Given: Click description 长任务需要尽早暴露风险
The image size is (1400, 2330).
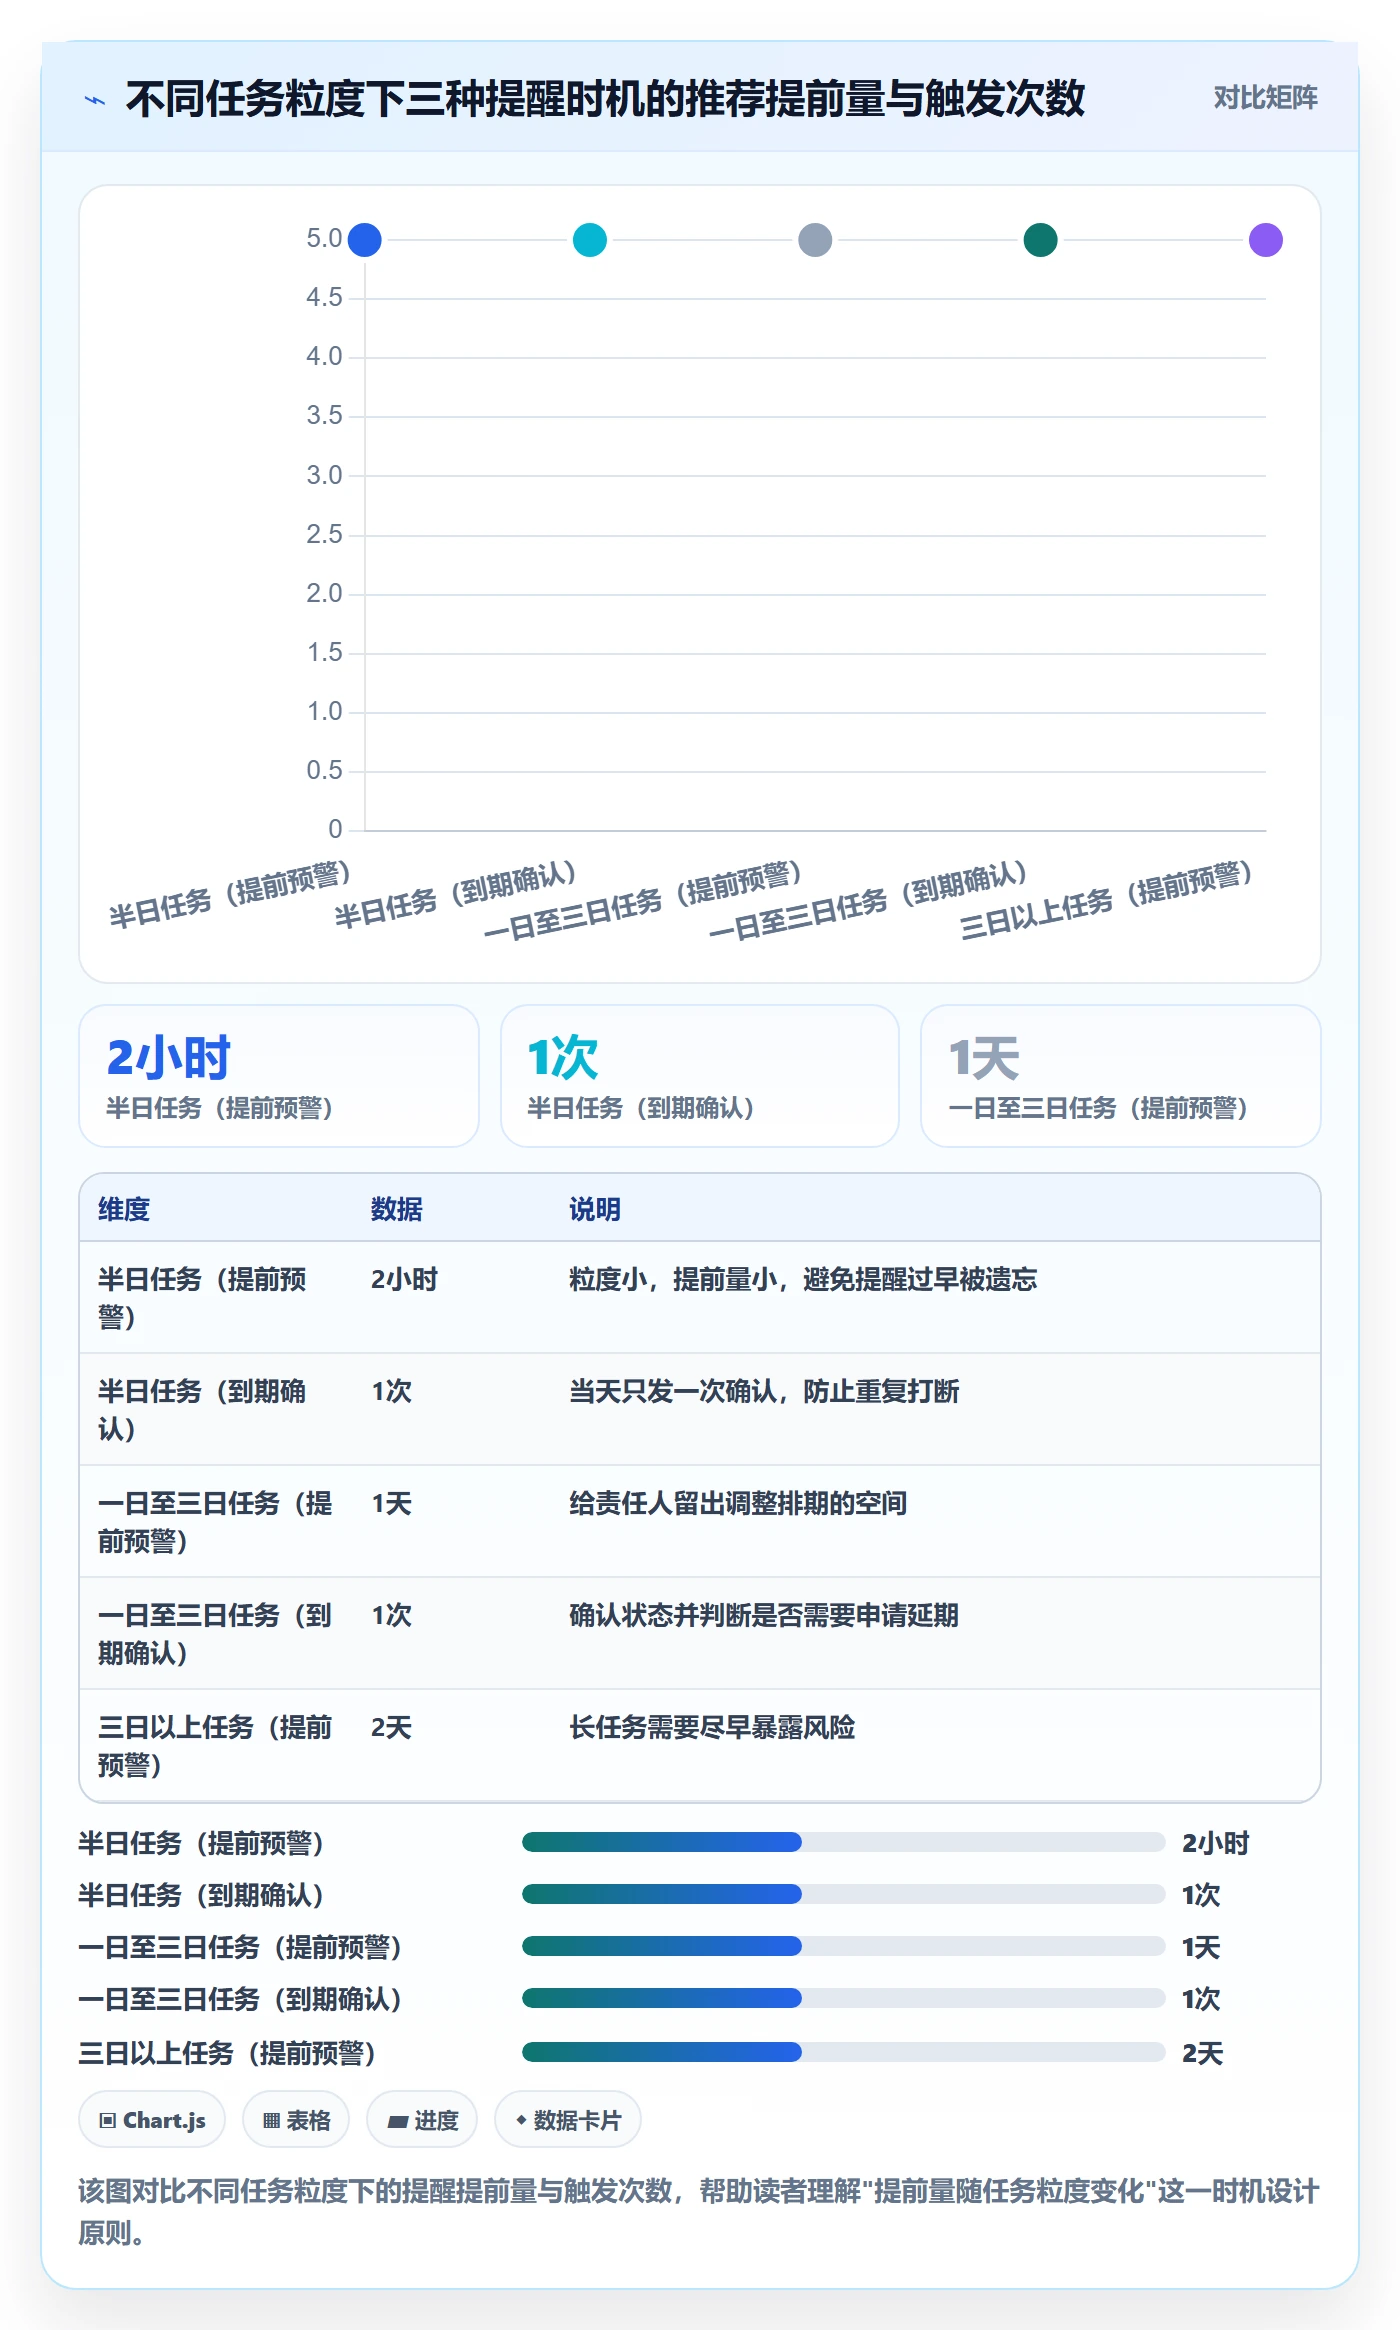Looking at the screenshot, I should (x=712, y=1727).
